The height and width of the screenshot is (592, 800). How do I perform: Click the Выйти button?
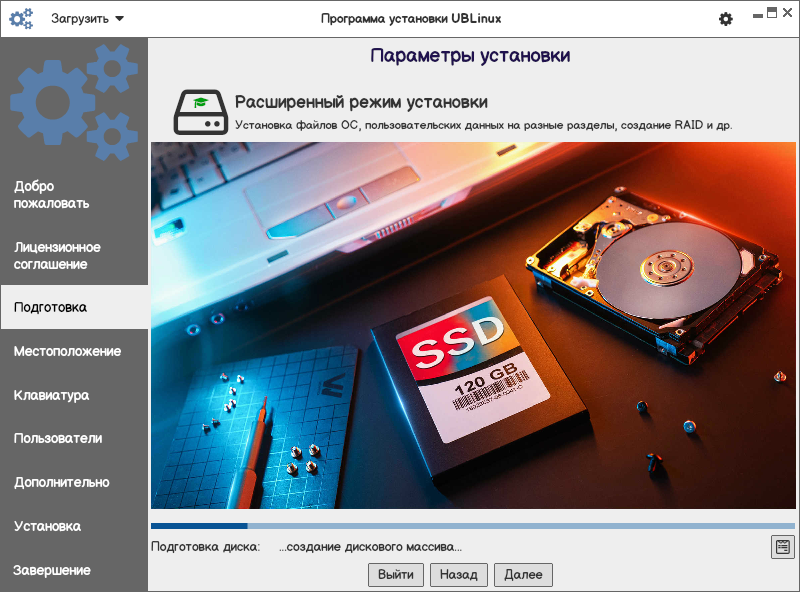coord(396,575)
